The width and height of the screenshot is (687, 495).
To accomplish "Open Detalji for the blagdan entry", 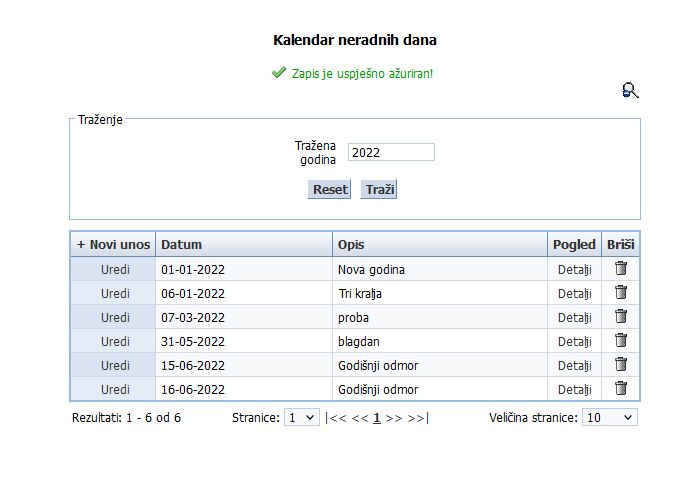I will pos(574,342).
